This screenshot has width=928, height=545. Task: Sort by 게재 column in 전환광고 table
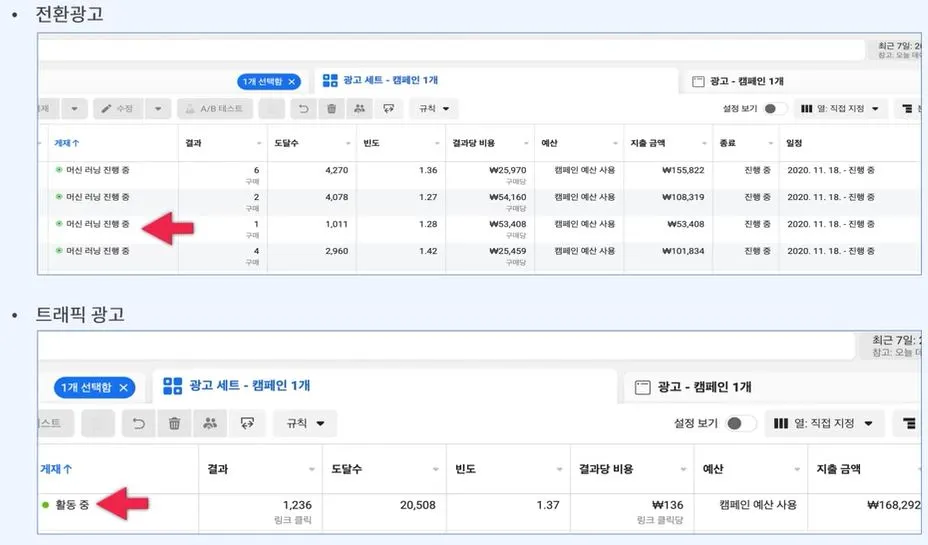(x=66, y=143)
